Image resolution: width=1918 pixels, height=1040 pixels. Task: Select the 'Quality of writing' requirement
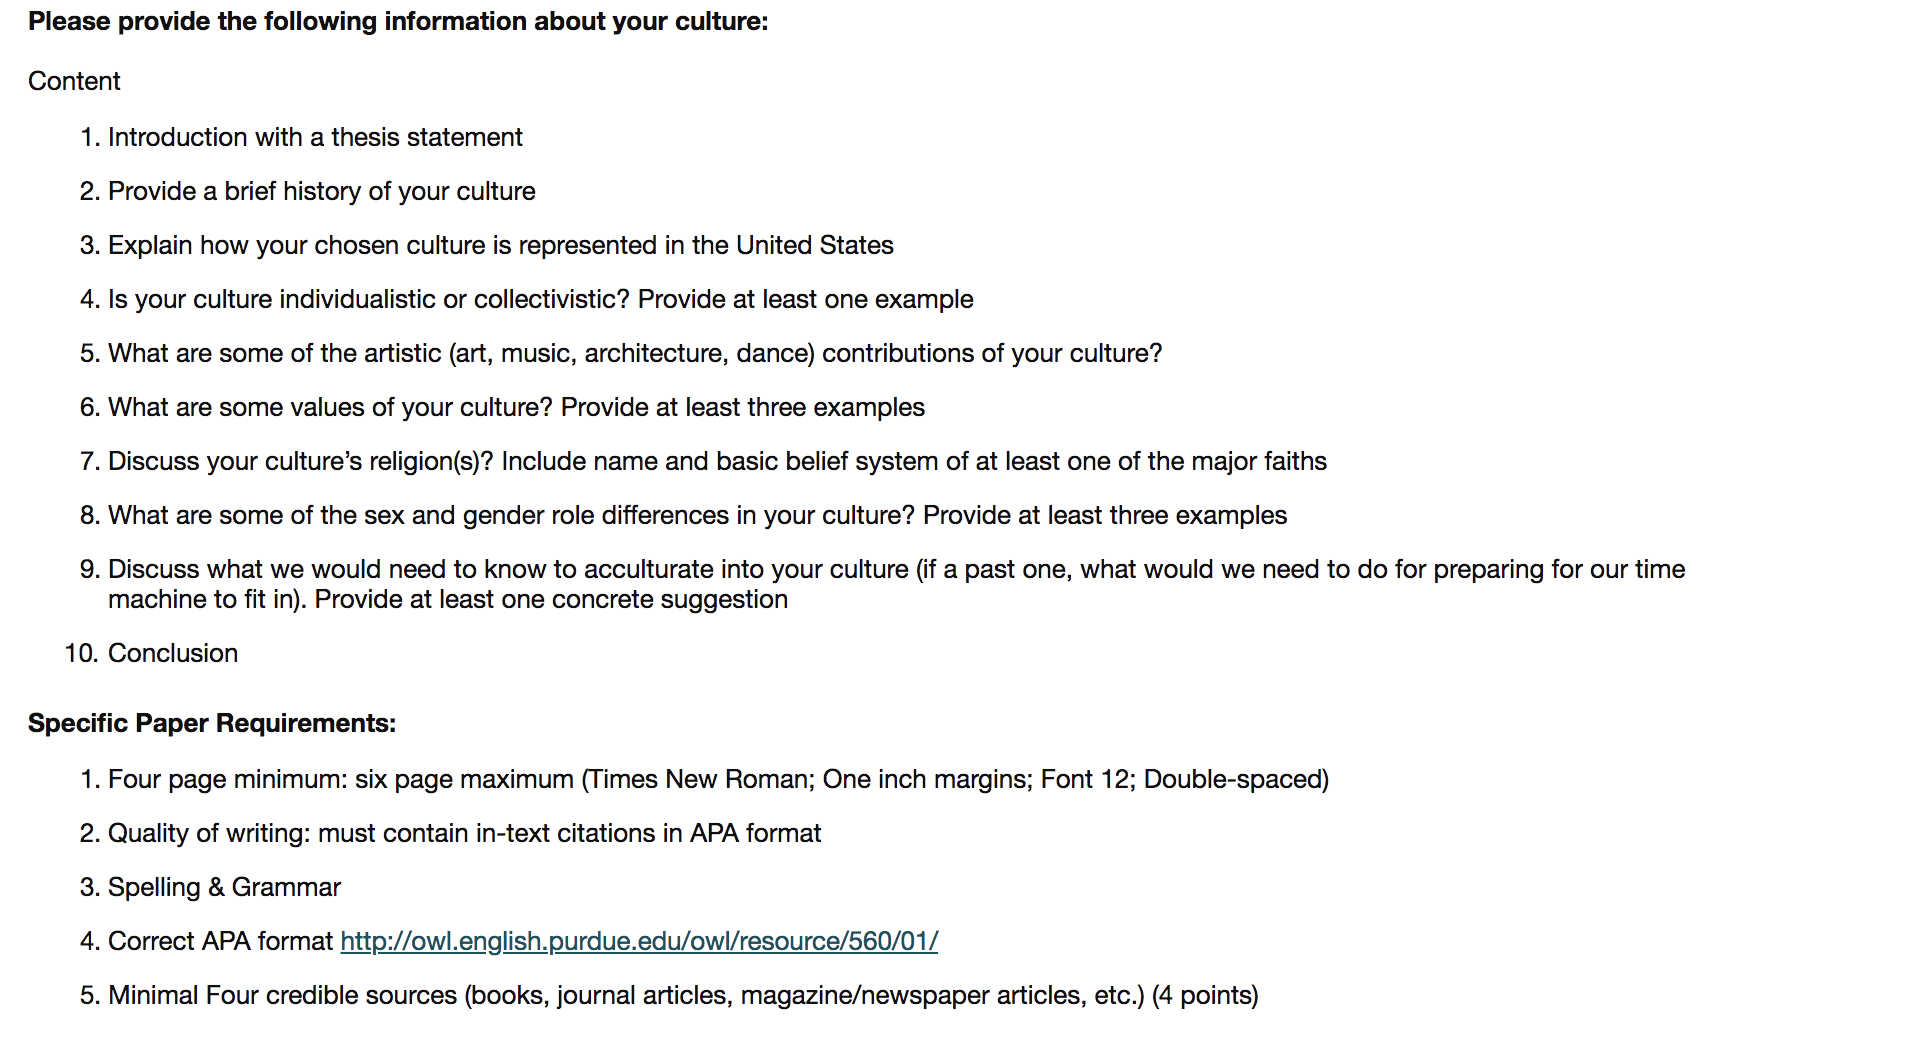(465, 833)
